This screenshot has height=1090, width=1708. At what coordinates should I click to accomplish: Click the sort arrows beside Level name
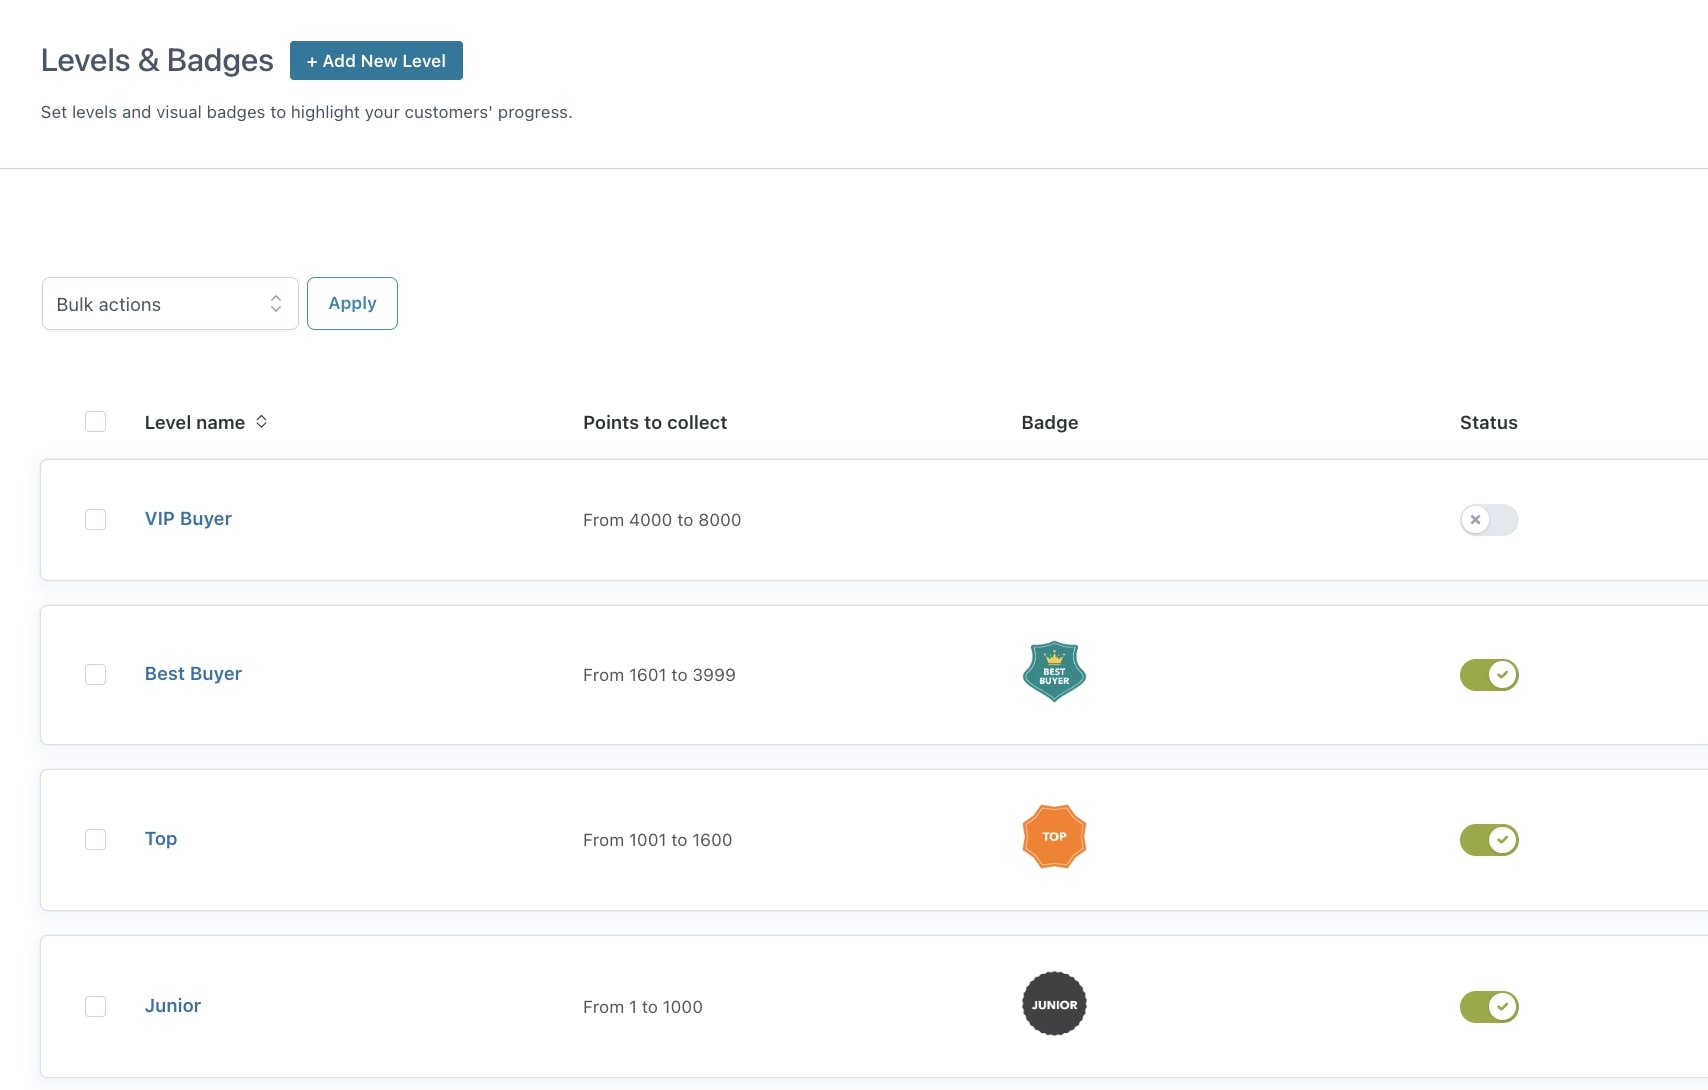tap(261, 422)
